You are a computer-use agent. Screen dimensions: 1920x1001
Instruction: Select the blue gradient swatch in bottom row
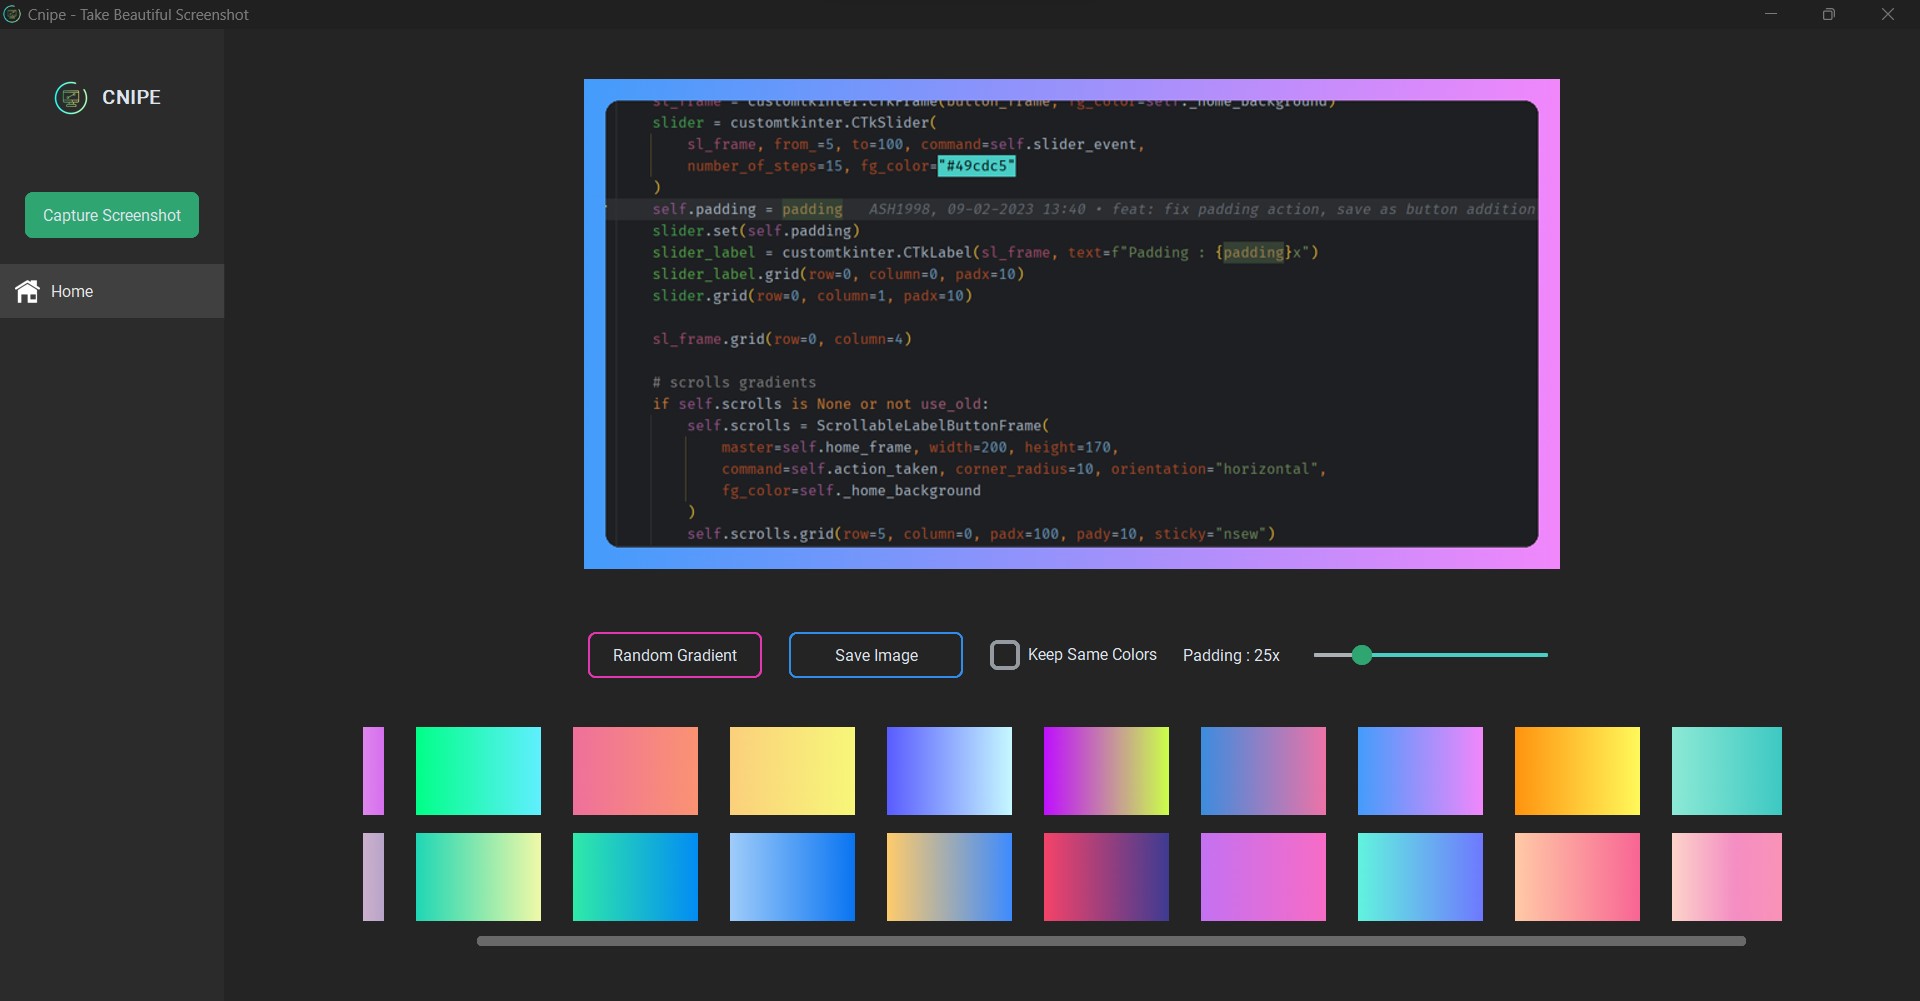(x=792, y=876)
